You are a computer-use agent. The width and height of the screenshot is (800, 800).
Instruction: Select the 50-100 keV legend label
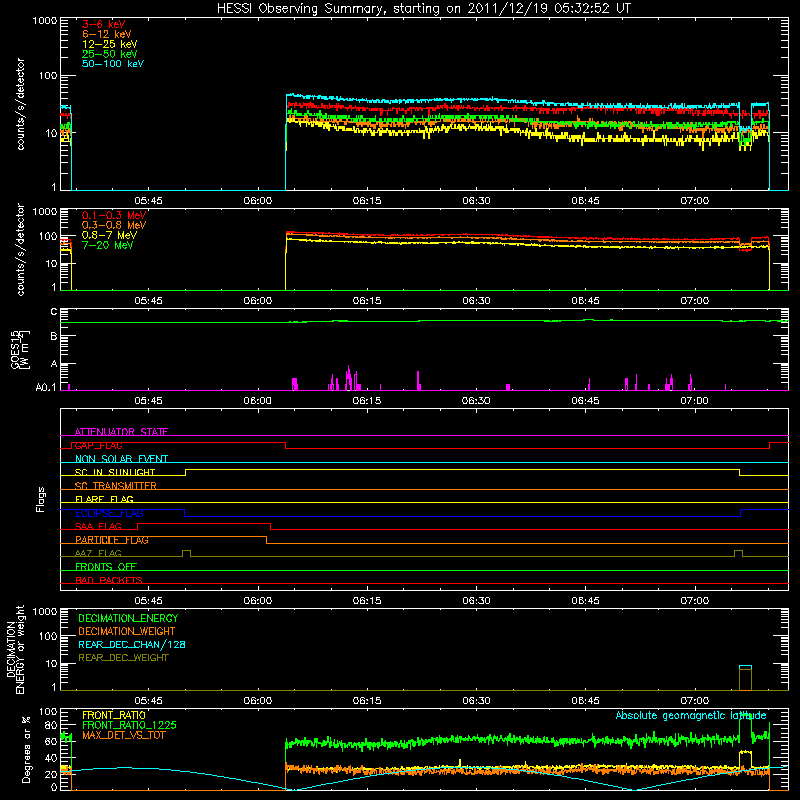tap(113, 64)
